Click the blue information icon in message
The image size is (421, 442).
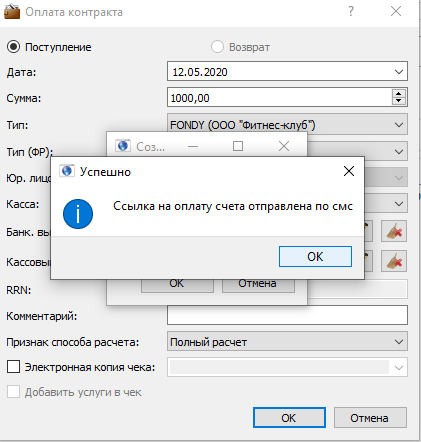(x=78, y=214)
